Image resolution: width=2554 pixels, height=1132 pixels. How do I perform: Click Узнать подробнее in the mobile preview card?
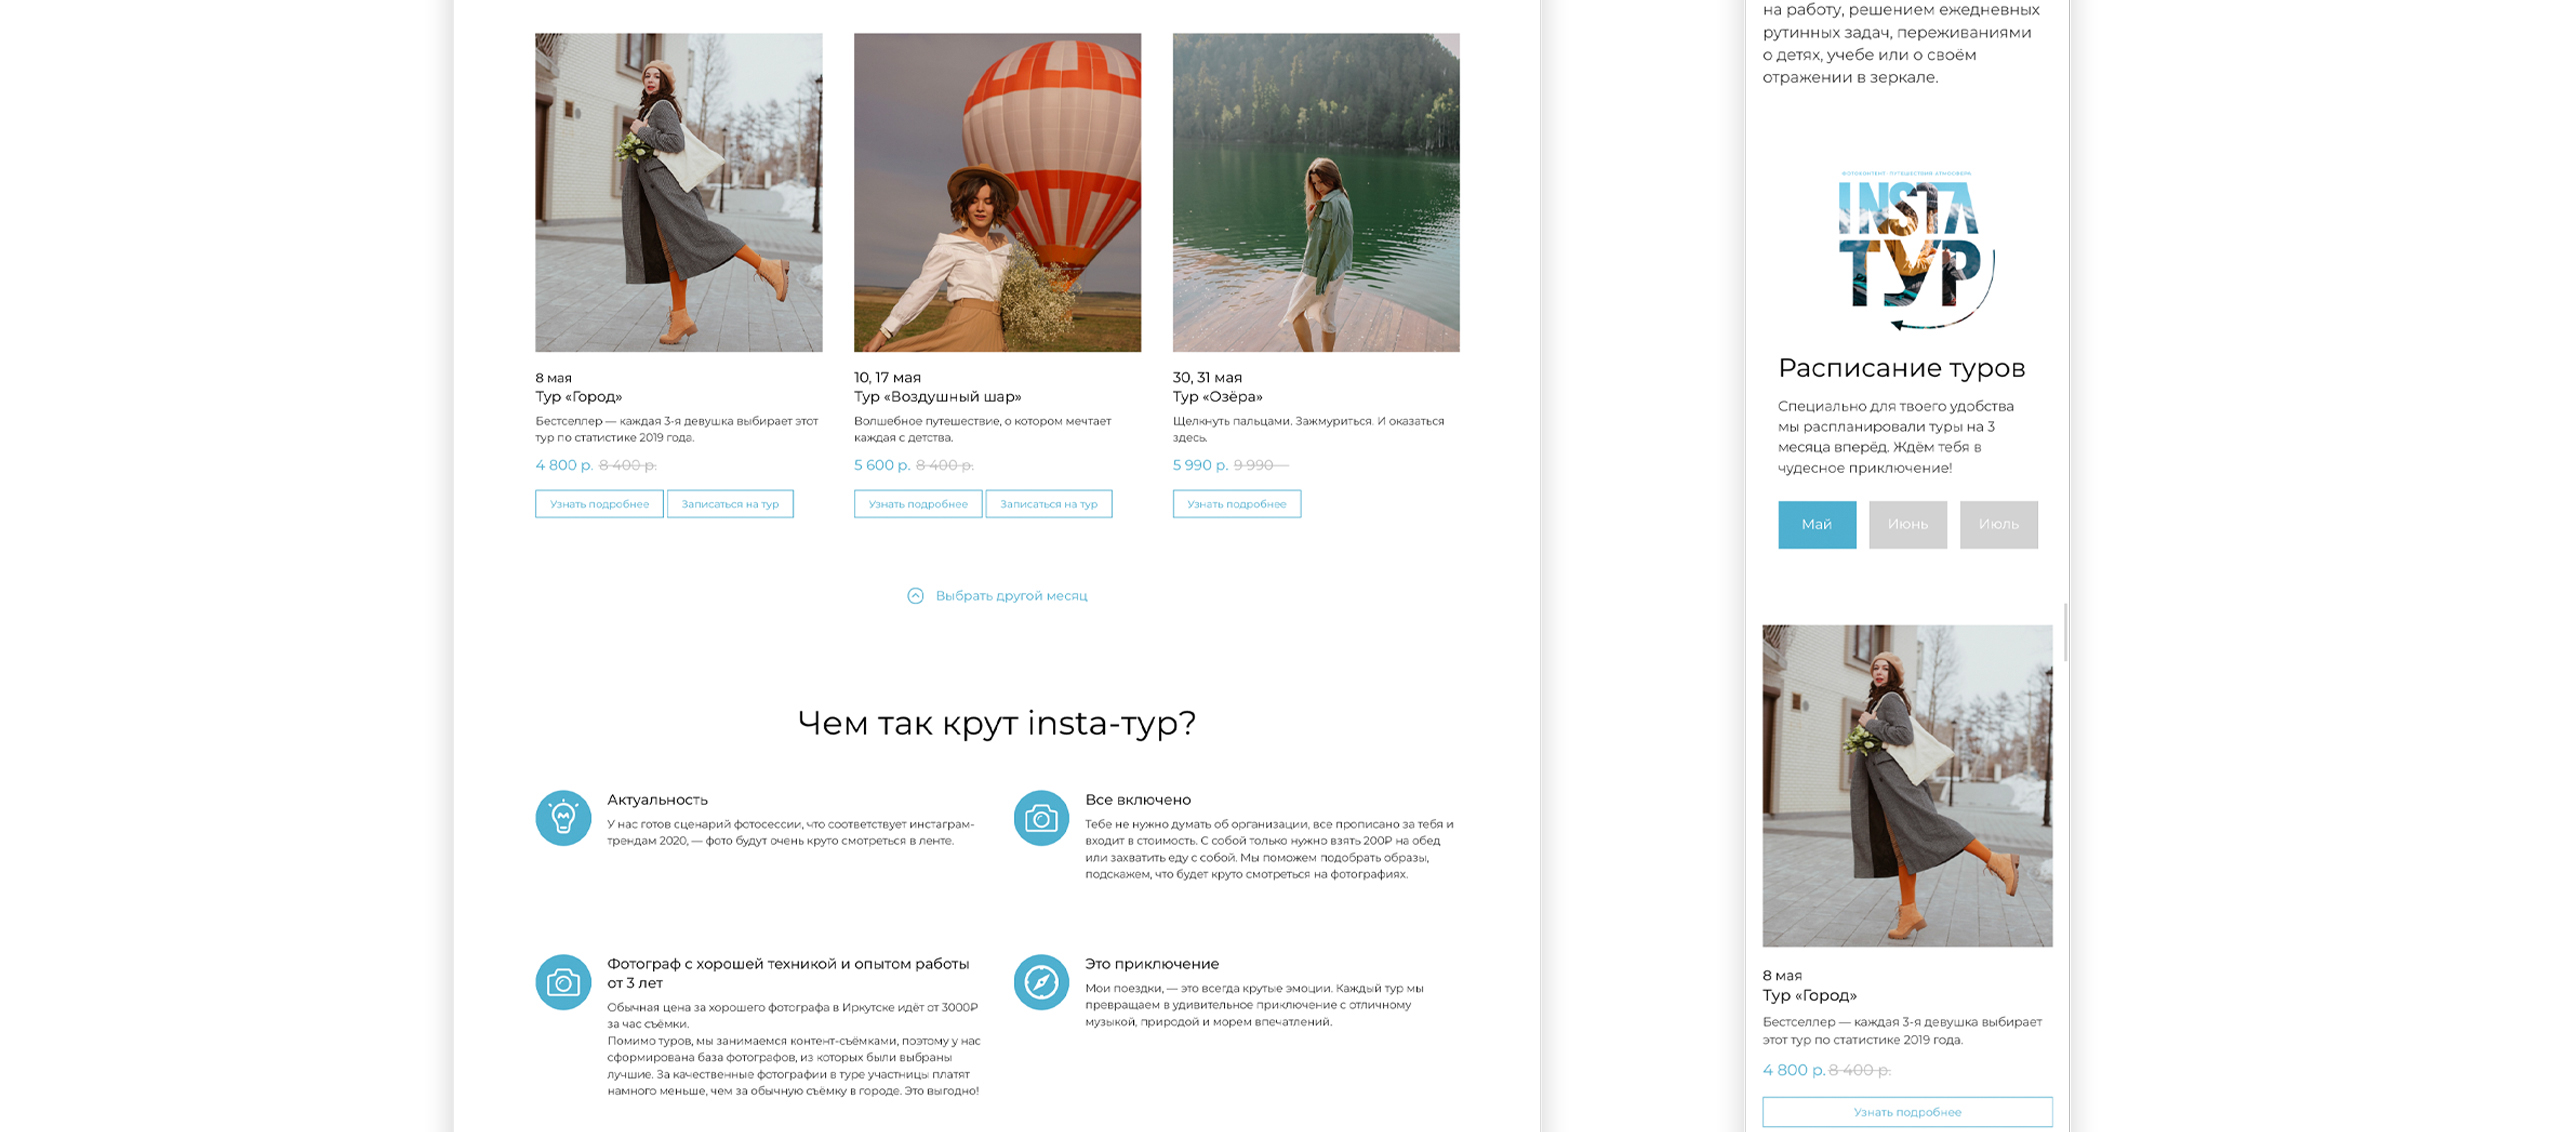click(x=1907, y=1112)
